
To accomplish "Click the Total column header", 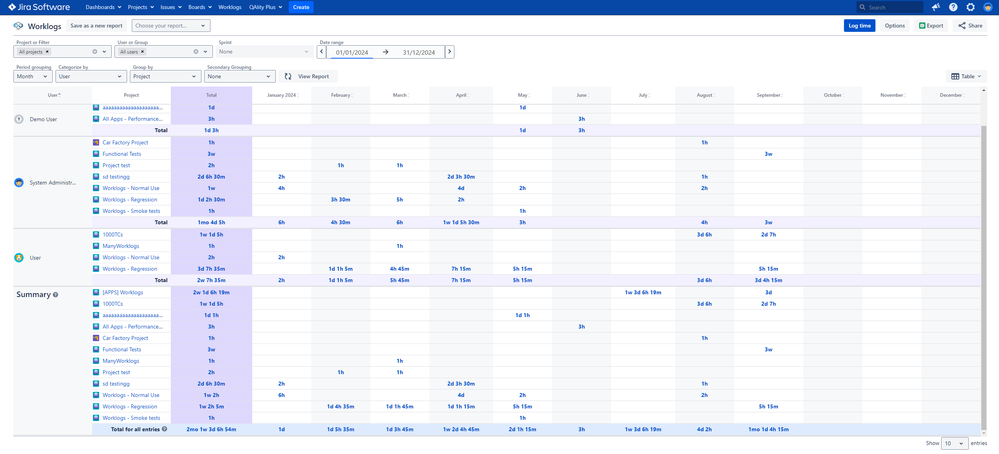I will (212, 95).
